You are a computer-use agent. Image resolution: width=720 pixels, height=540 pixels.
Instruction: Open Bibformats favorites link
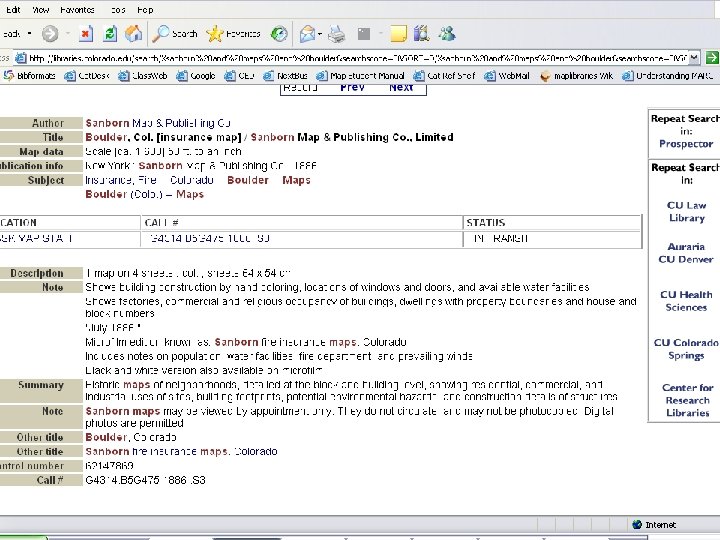(x=29, y=76)
